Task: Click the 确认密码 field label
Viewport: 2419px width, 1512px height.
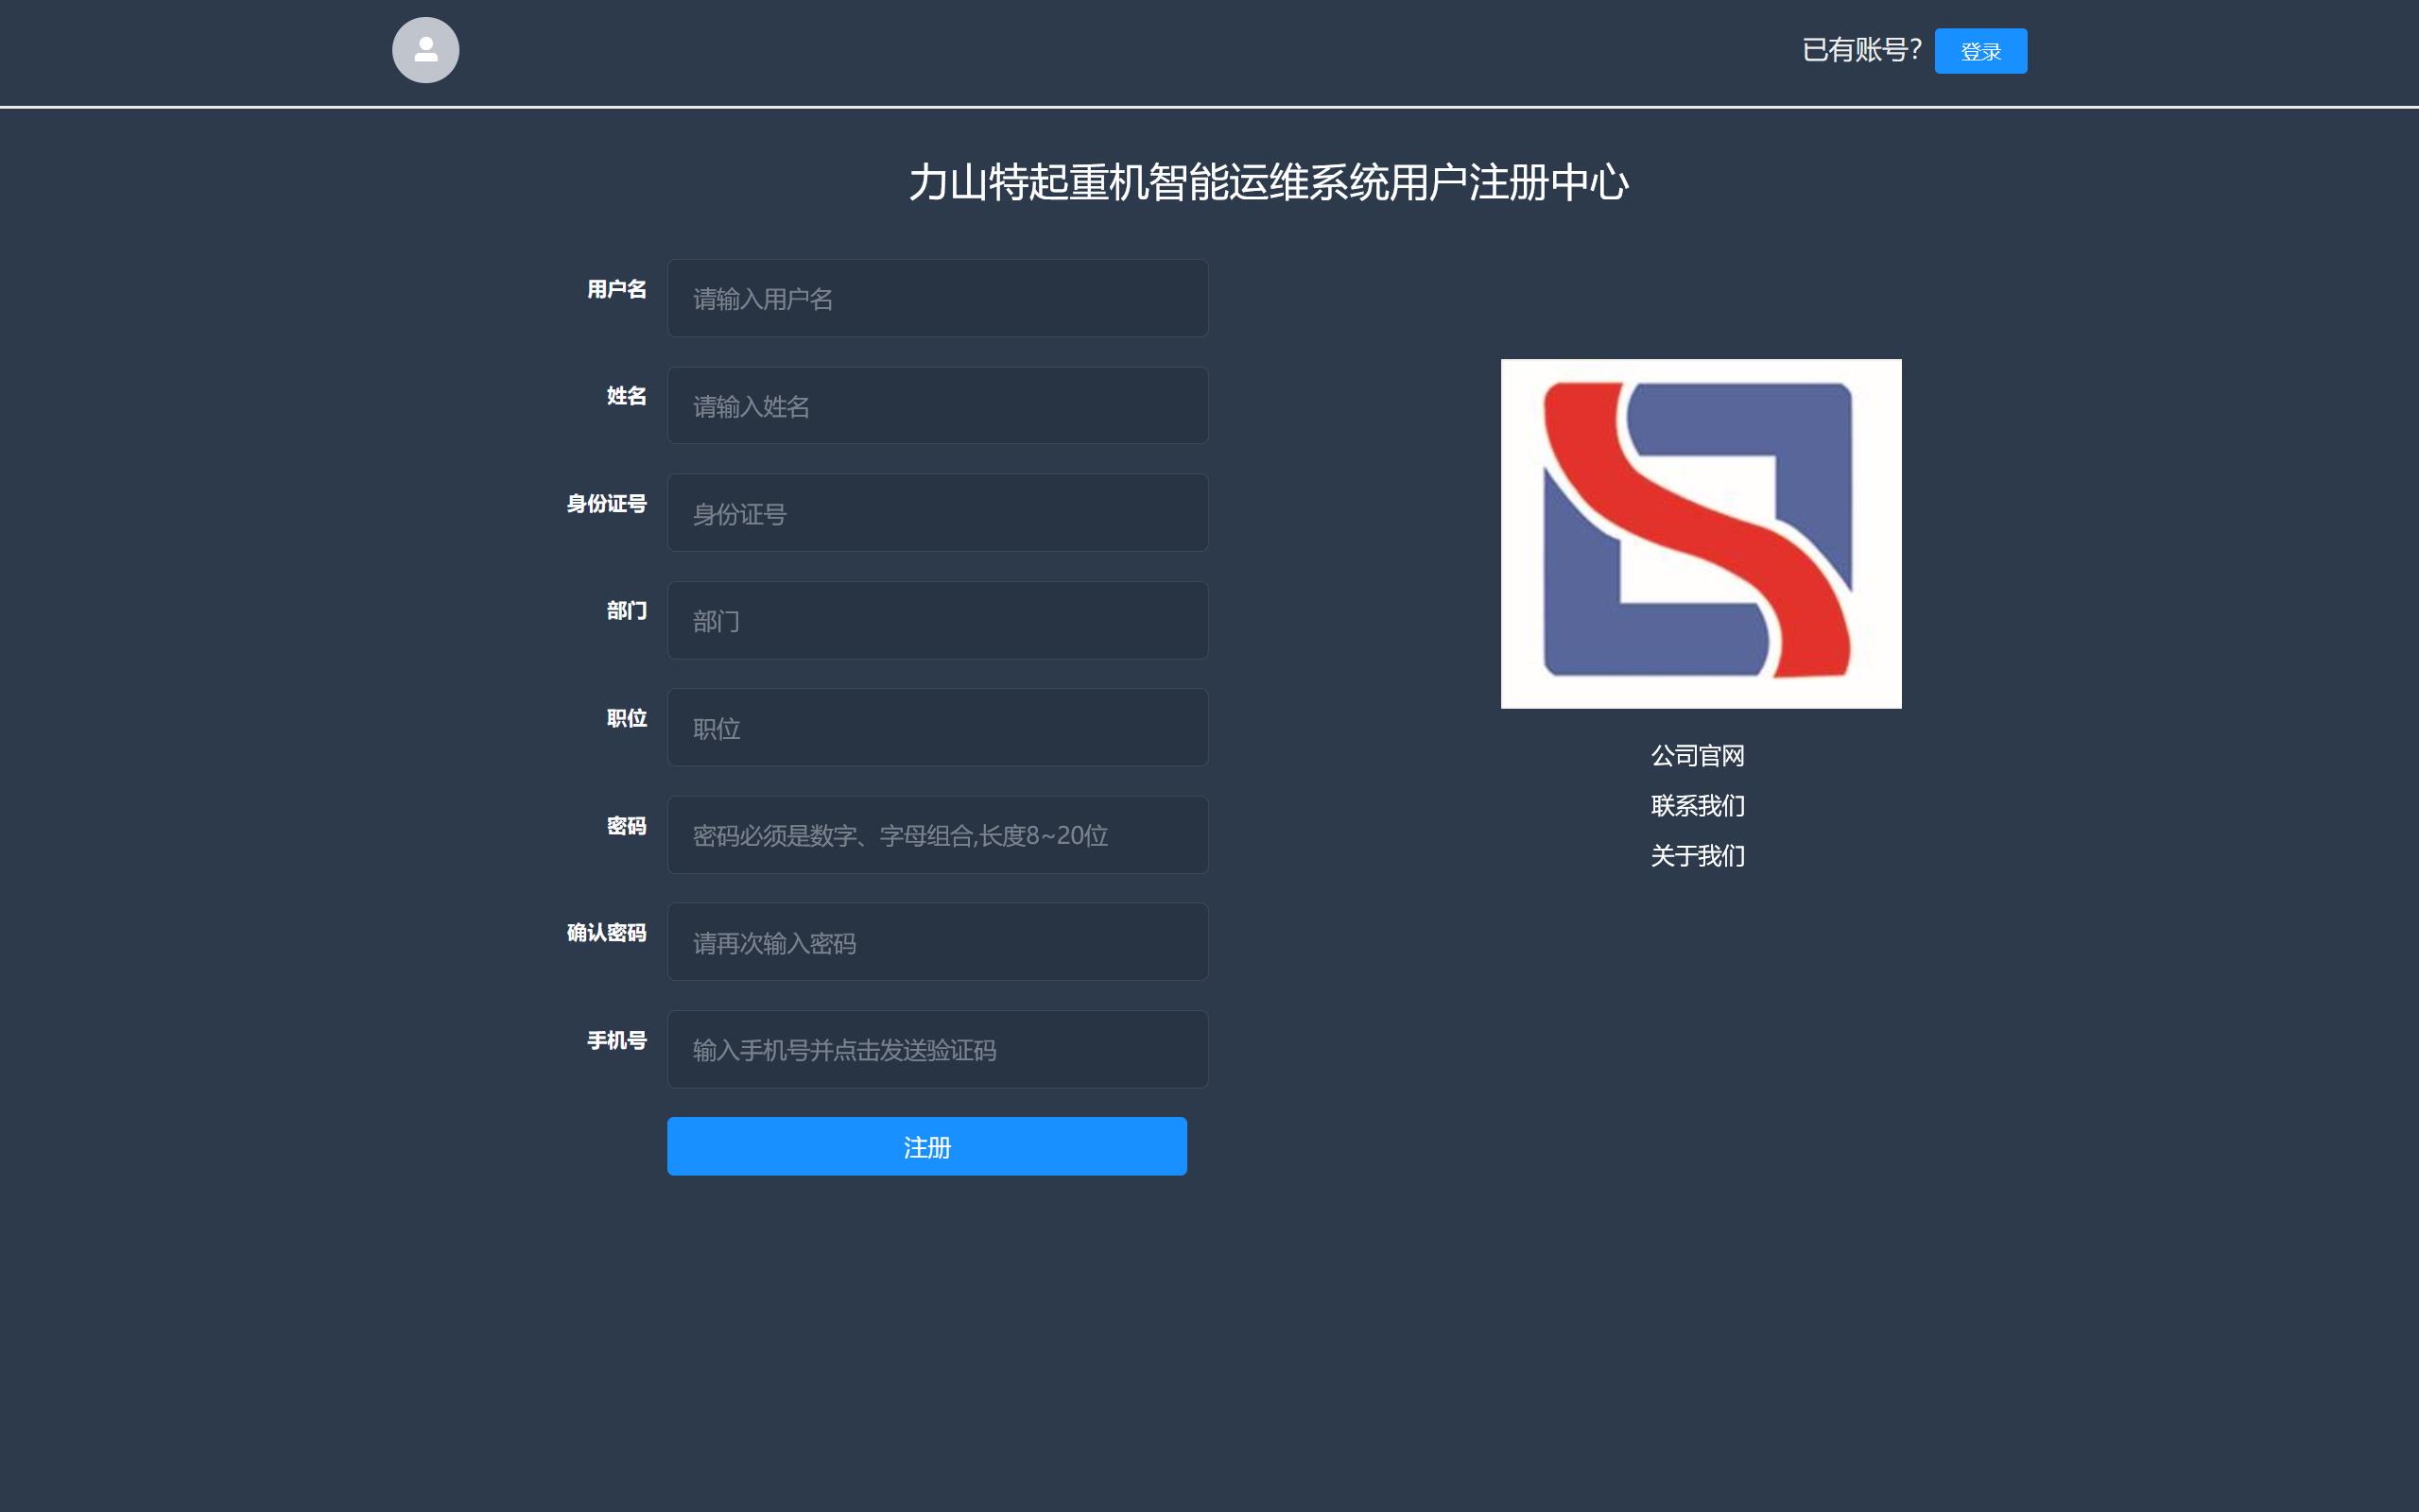Action: [606, 933]
